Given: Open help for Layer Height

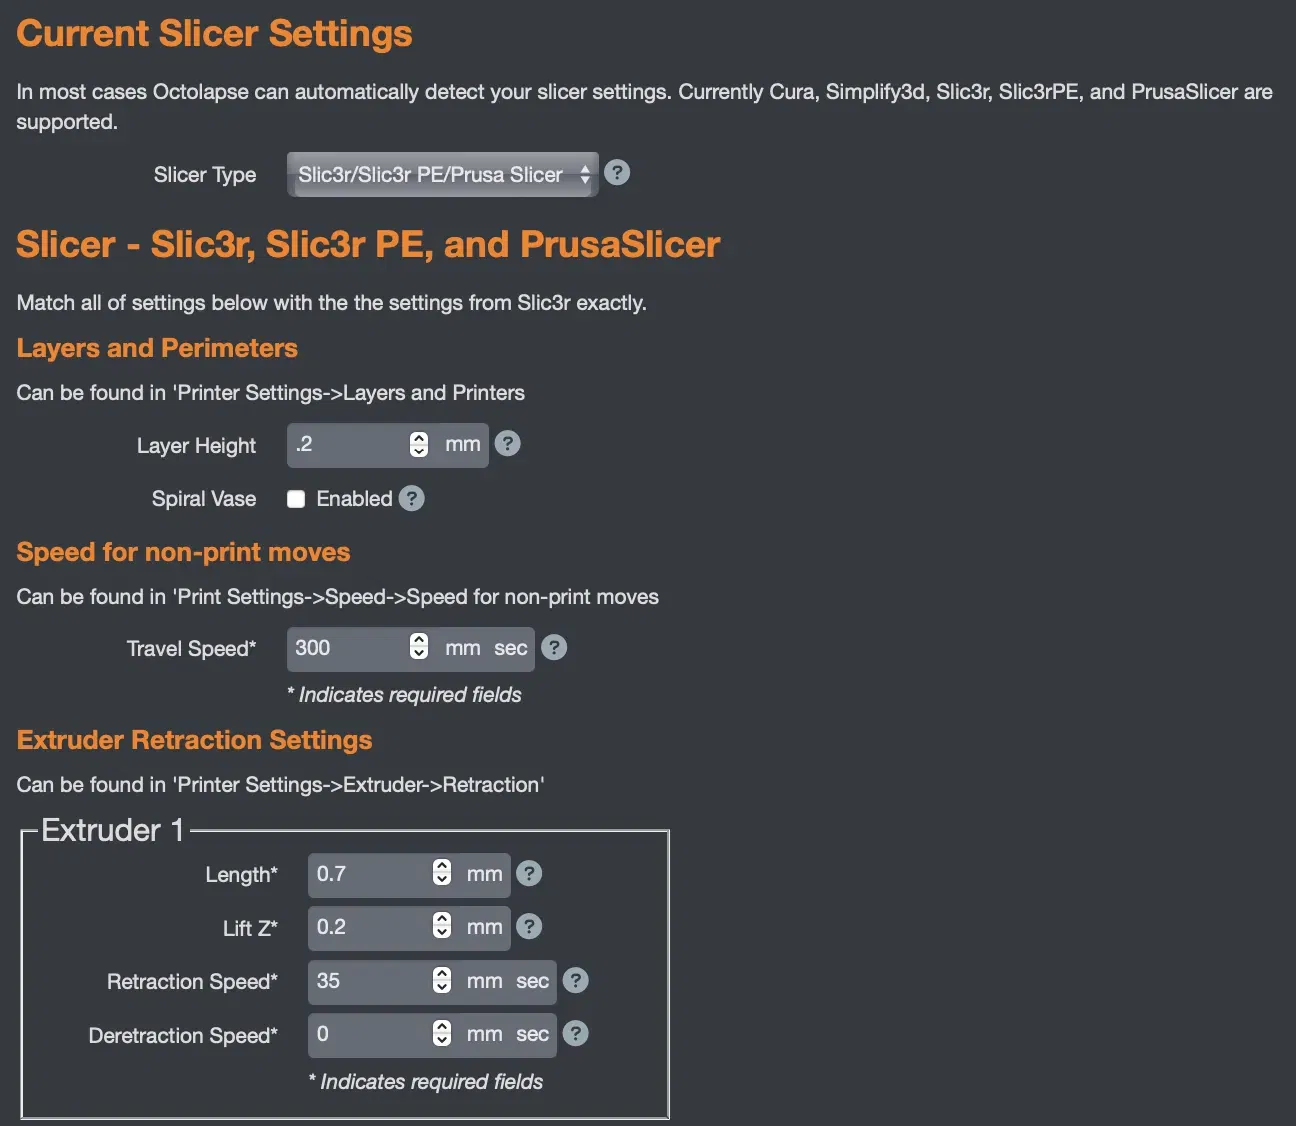Looking at the screenshot, I should pyautogui.click(x=508, y=443).
